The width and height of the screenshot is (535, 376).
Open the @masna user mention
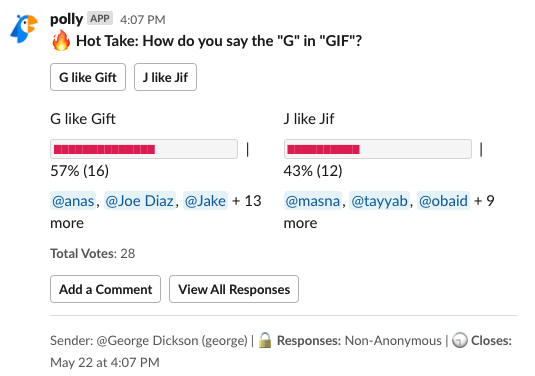click(313, 201)
